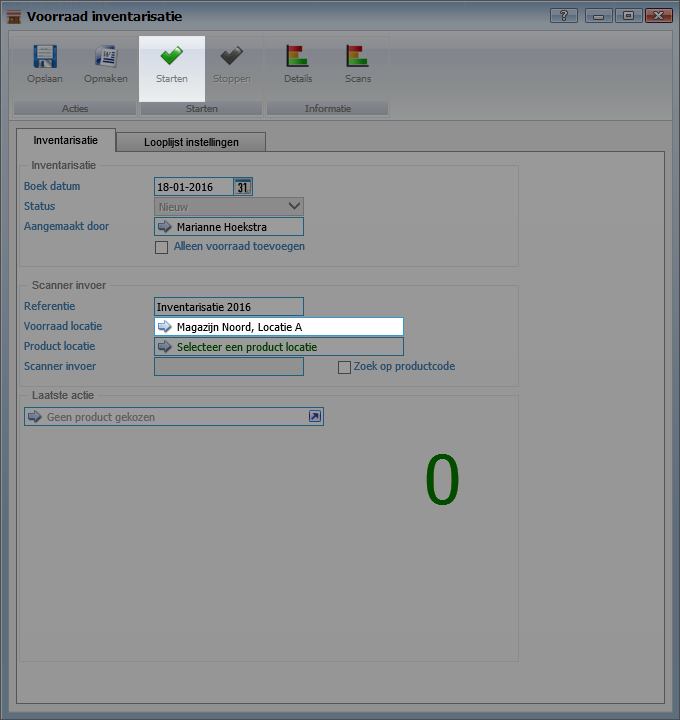Toggle Zoek op productcode checkbox
The image size is (680, 720).
(x=344, y=367)
